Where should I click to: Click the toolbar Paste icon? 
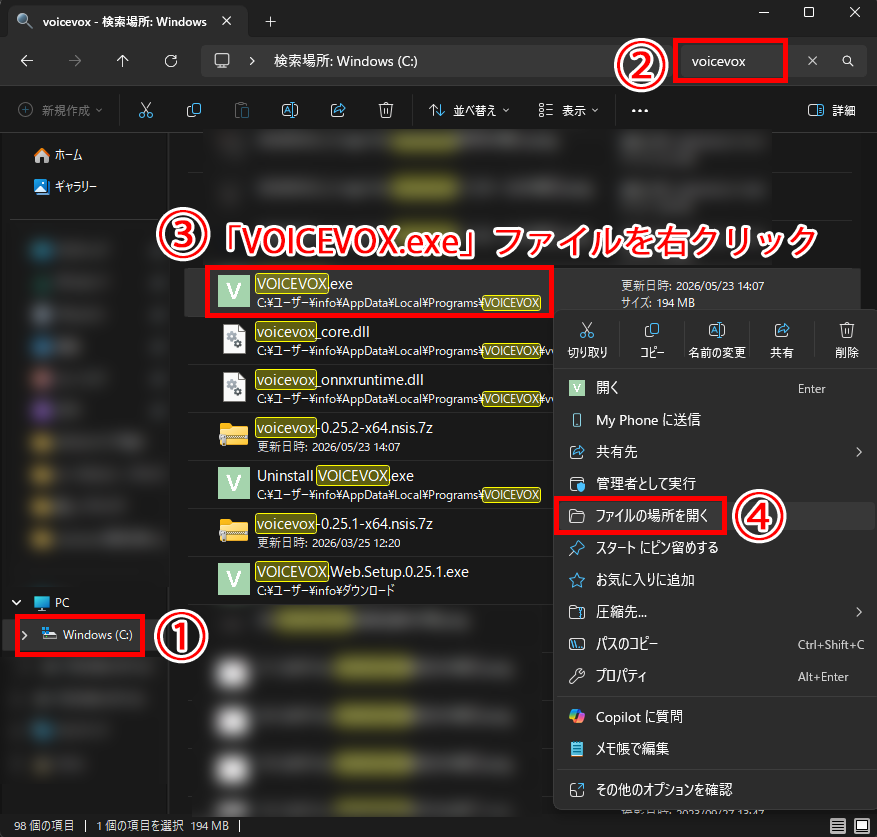242,110
